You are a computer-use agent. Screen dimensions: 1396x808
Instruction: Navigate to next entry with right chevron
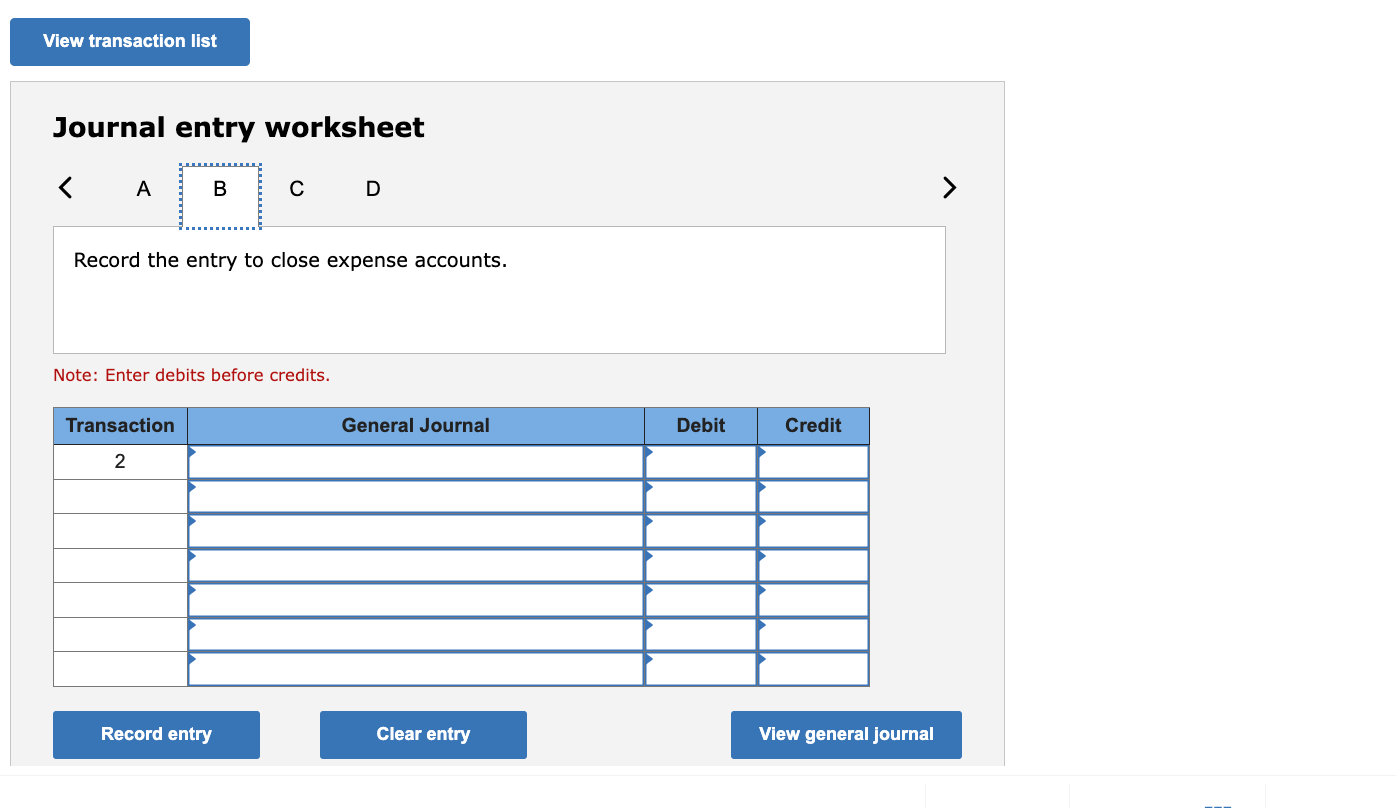[x=948, y=187]
